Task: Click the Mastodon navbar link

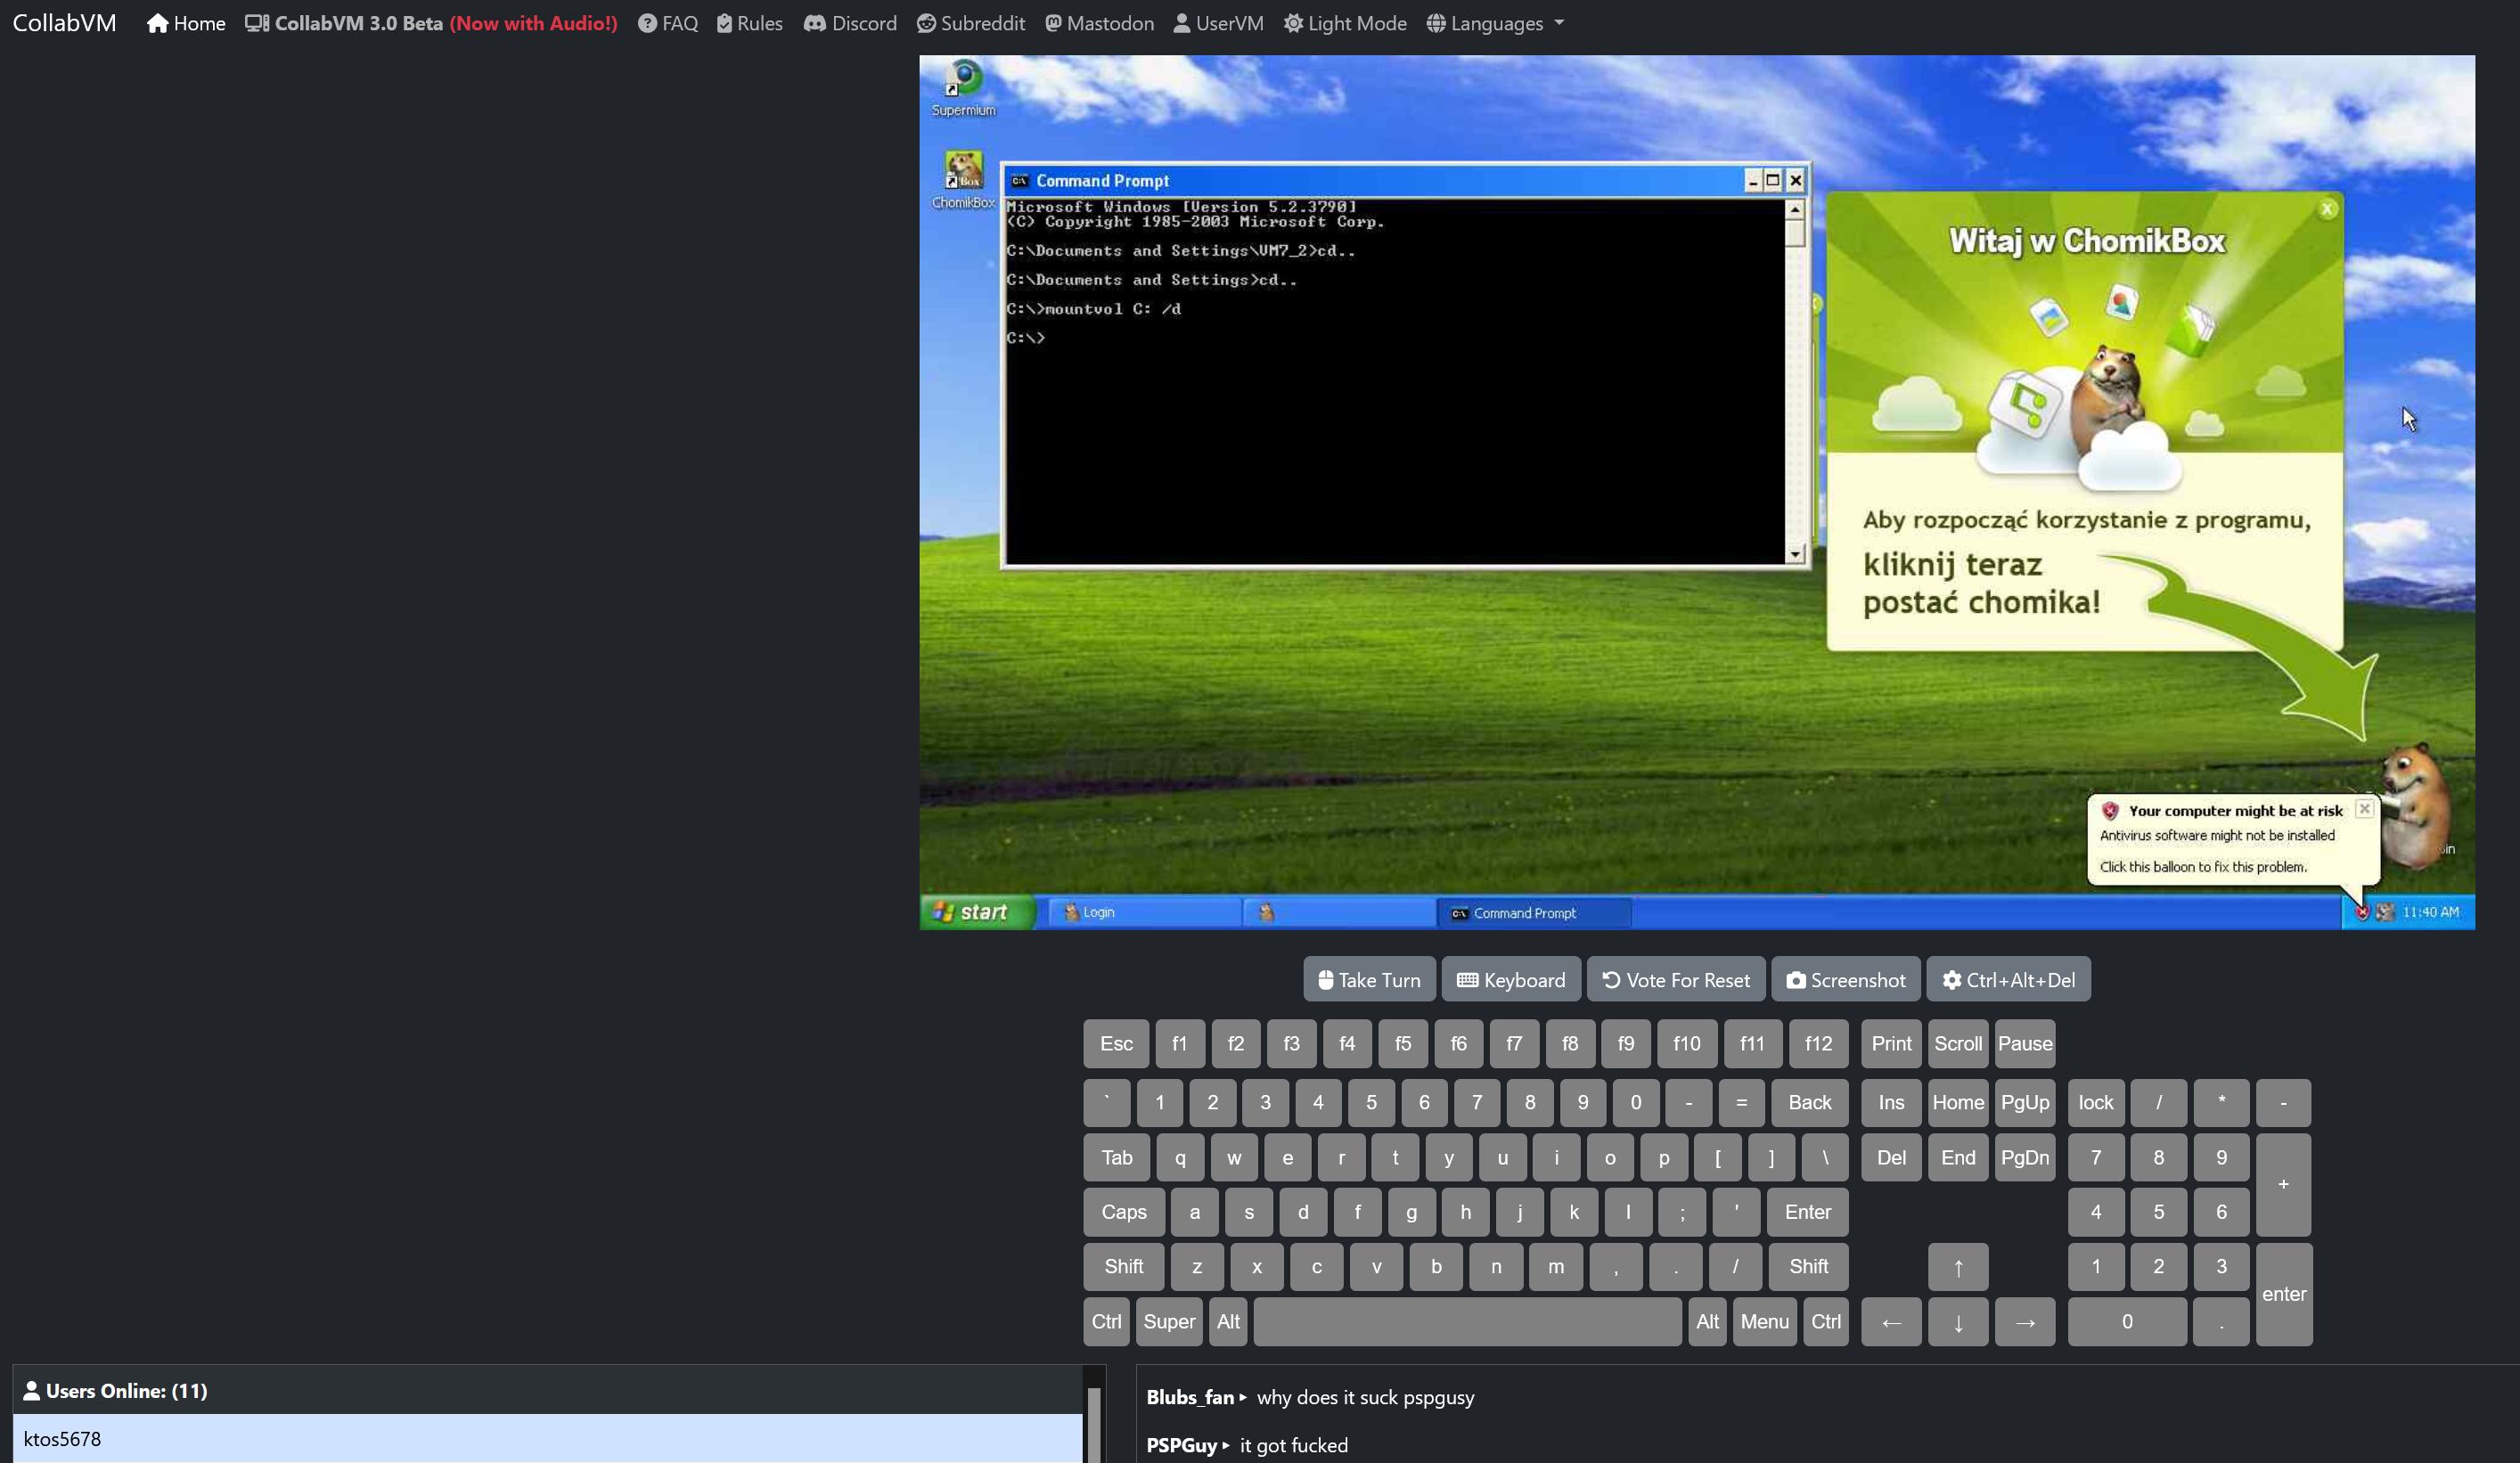Action: 1099,23
